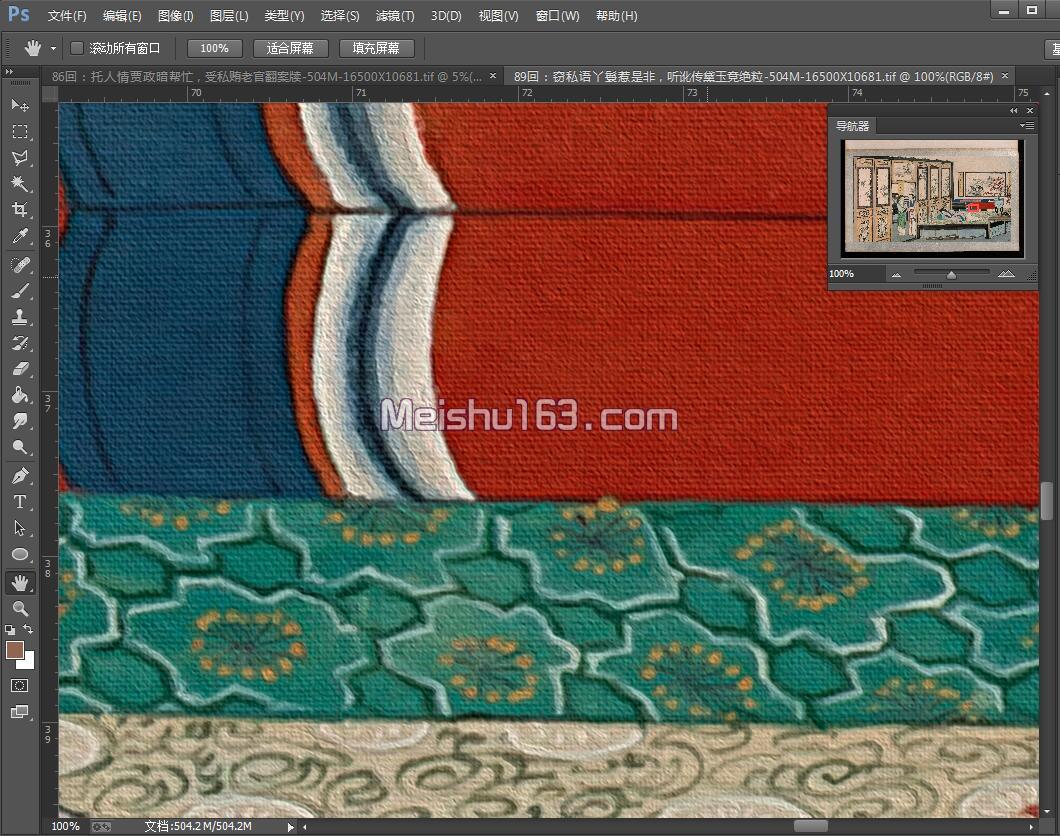The height and width of the screenshot is (836, 1060).
Task: Open the status bar info arrow menu
Action: tap(290, 827)
